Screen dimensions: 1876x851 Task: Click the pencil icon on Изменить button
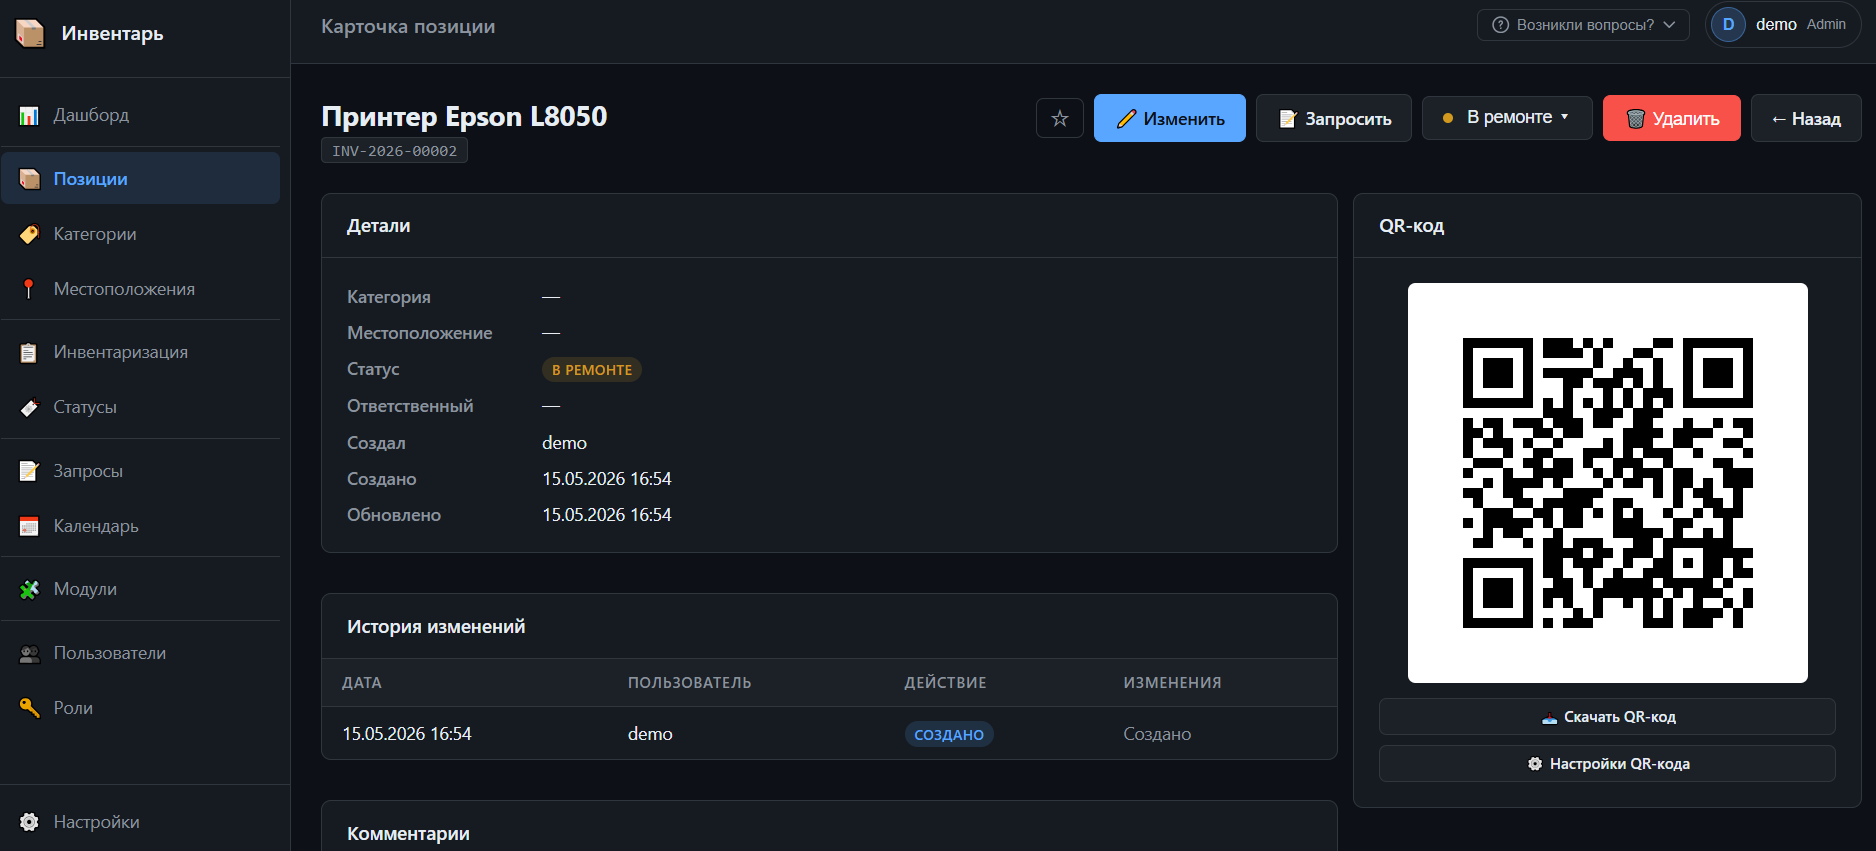click(1126, 119)
